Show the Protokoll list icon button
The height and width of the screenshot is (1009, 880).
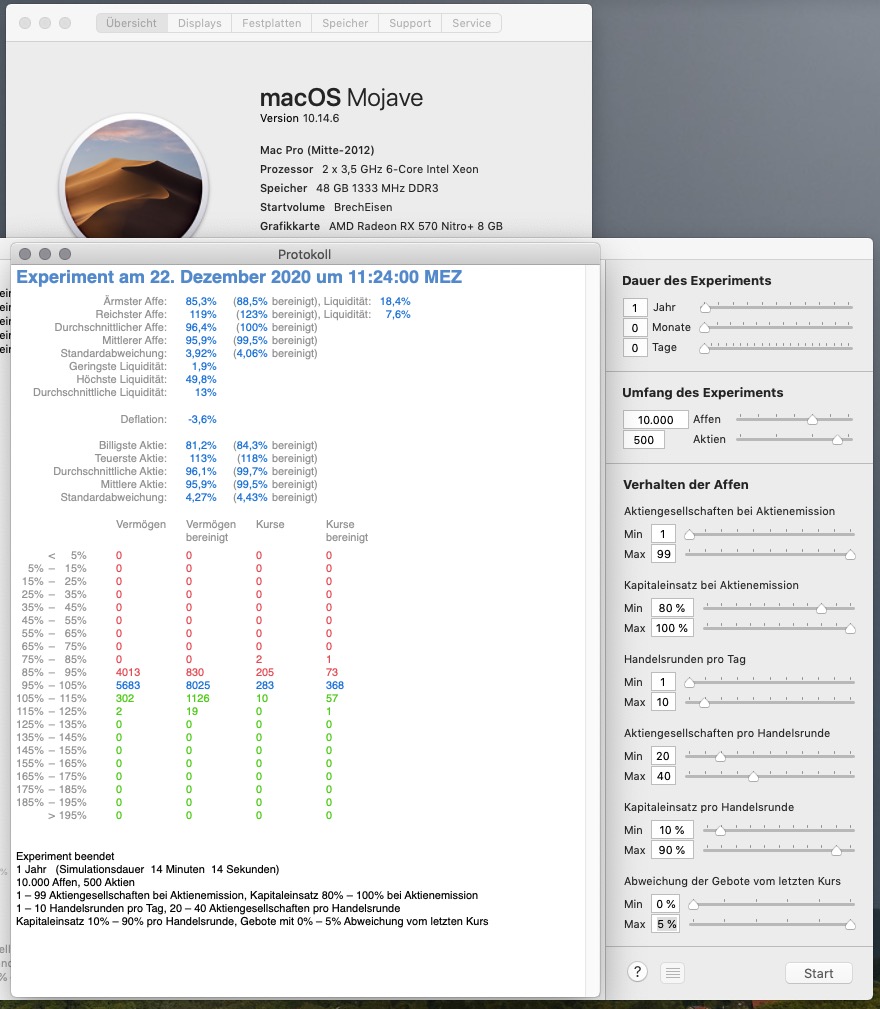point(673,973)
